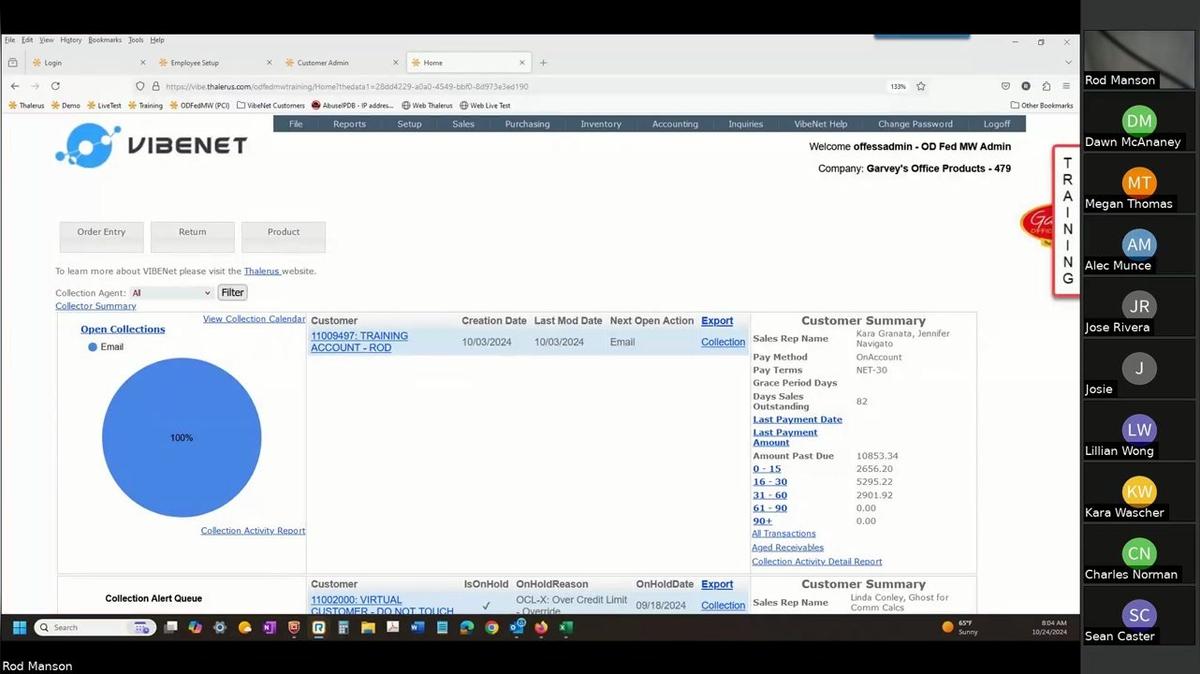Open Firefox from the taskbar
Screen dimensions: 1200x674
coord(541,629)
